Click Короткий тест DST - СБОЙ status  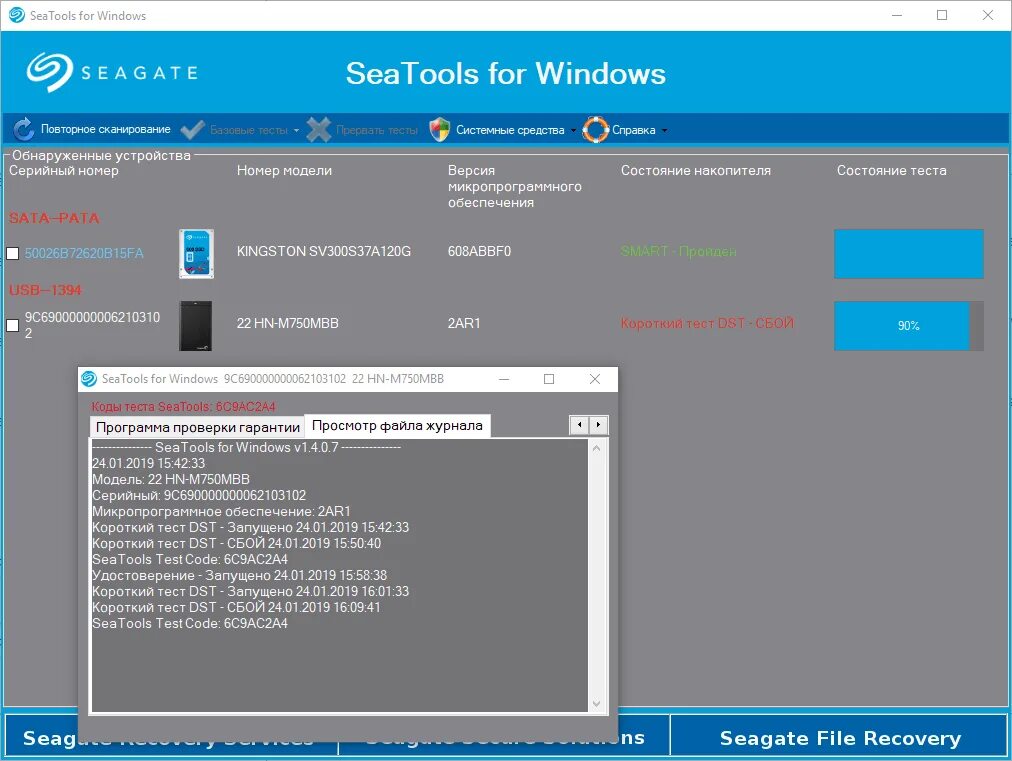point(707,323)
